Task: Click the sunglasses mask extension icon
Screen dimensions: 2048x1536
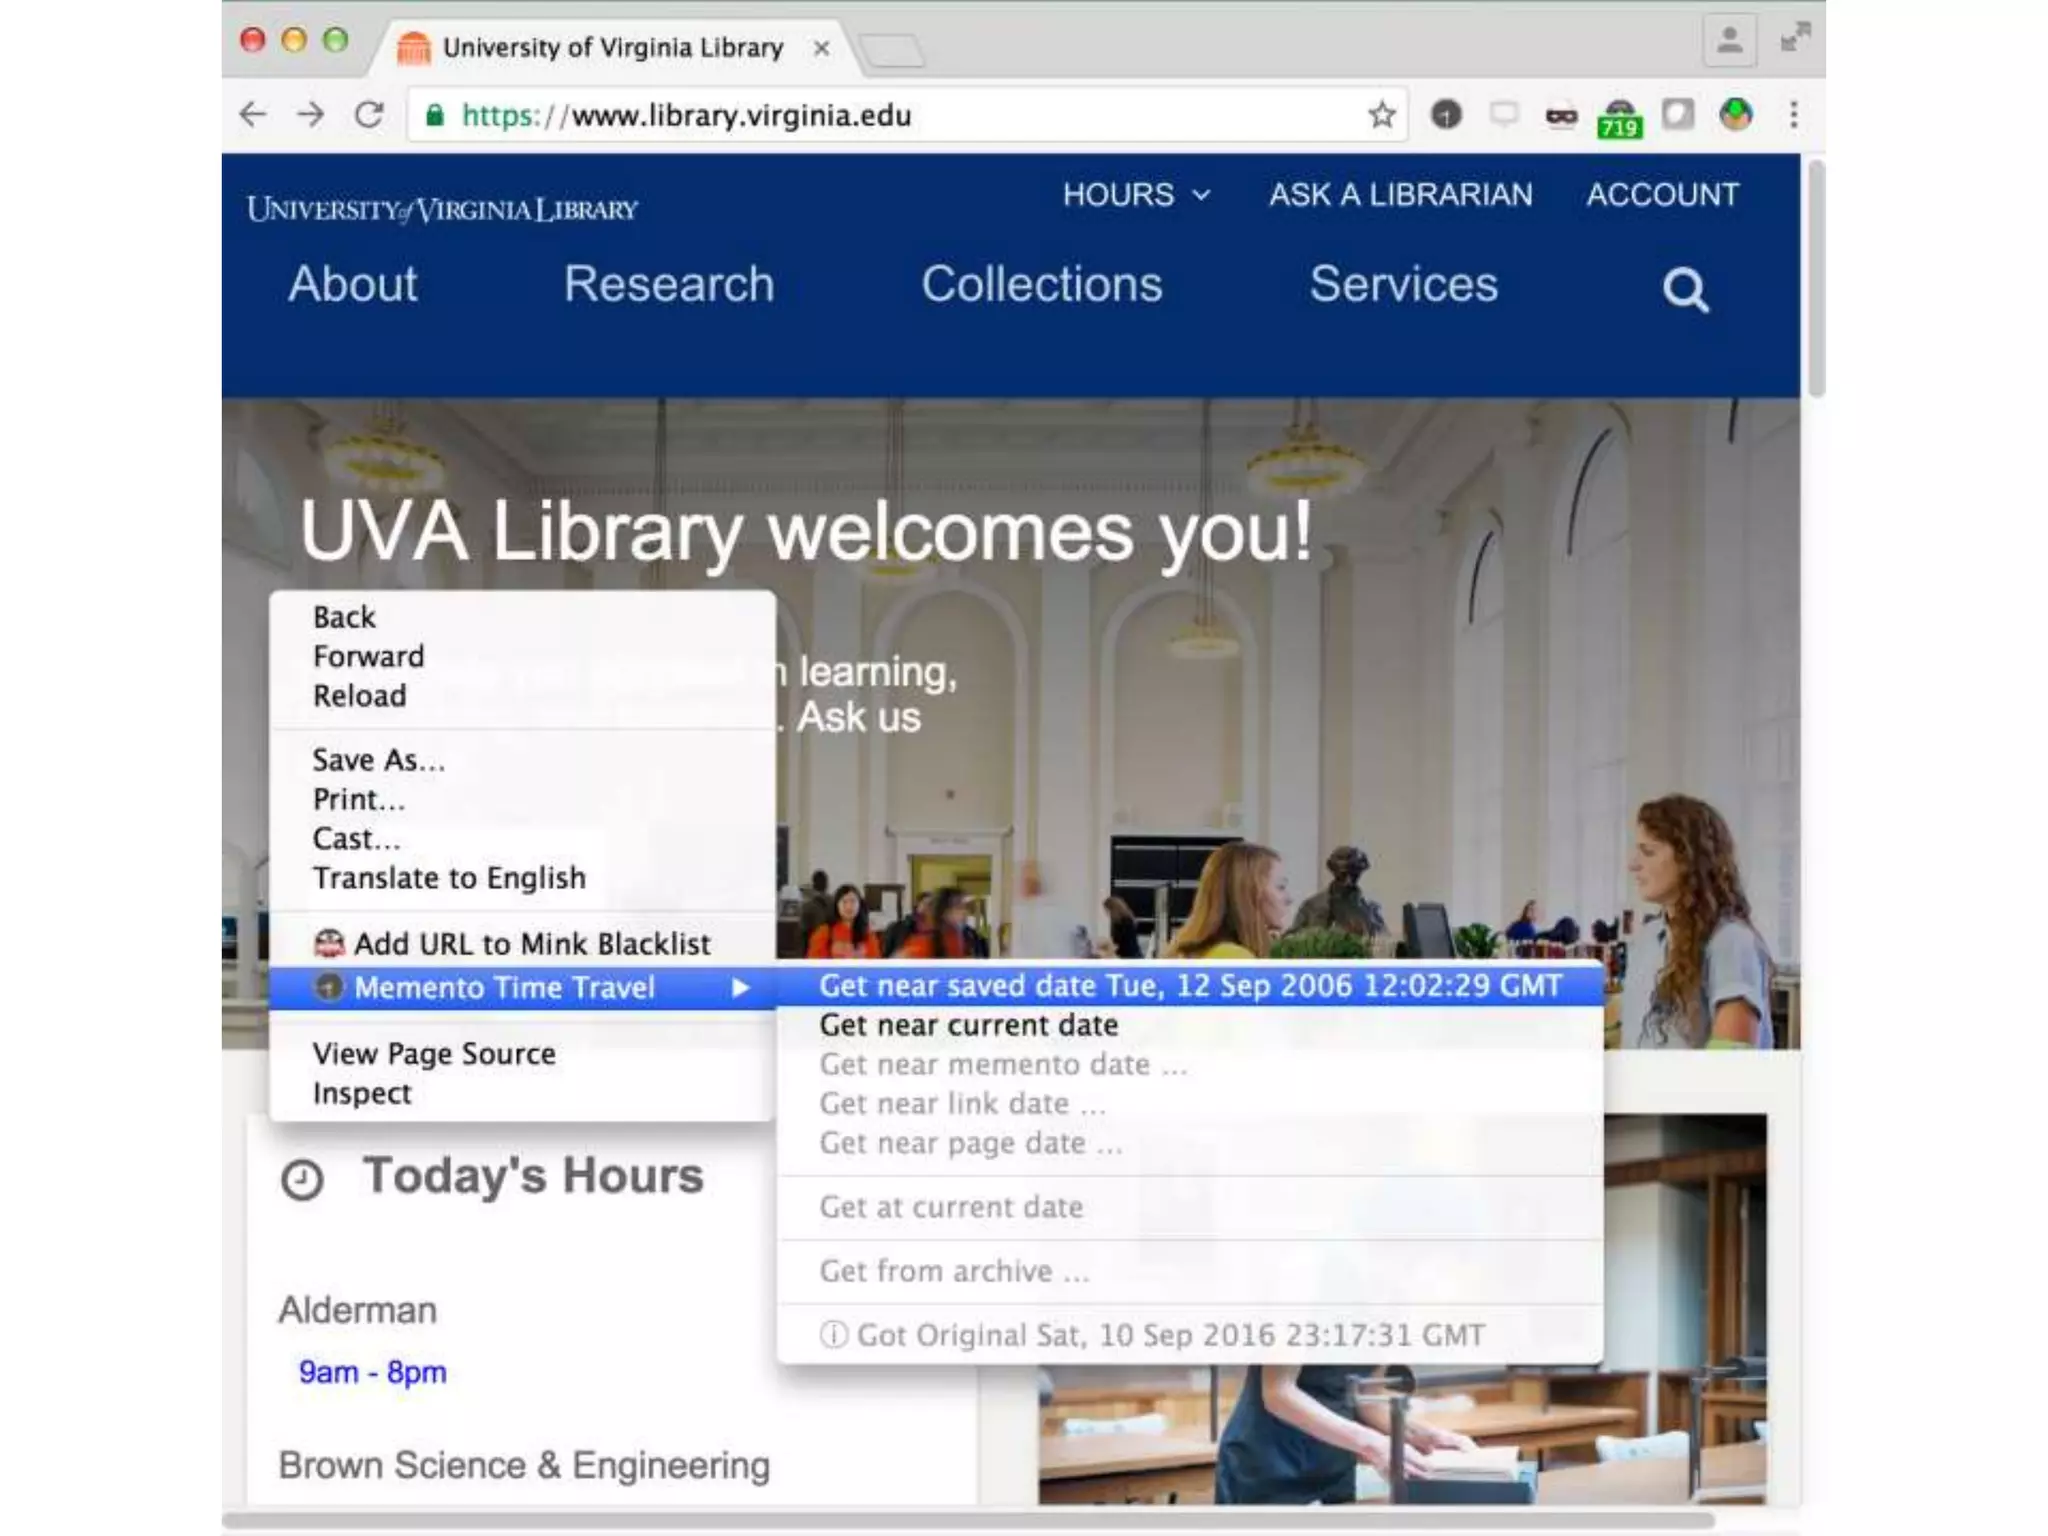Action: pyautogui.click(x=1561, y=117)
